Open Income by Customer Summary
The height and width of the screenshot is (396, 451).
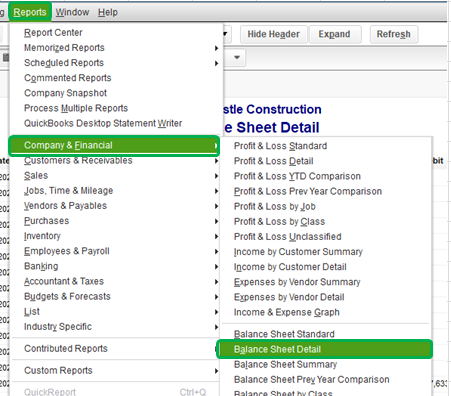326,252
